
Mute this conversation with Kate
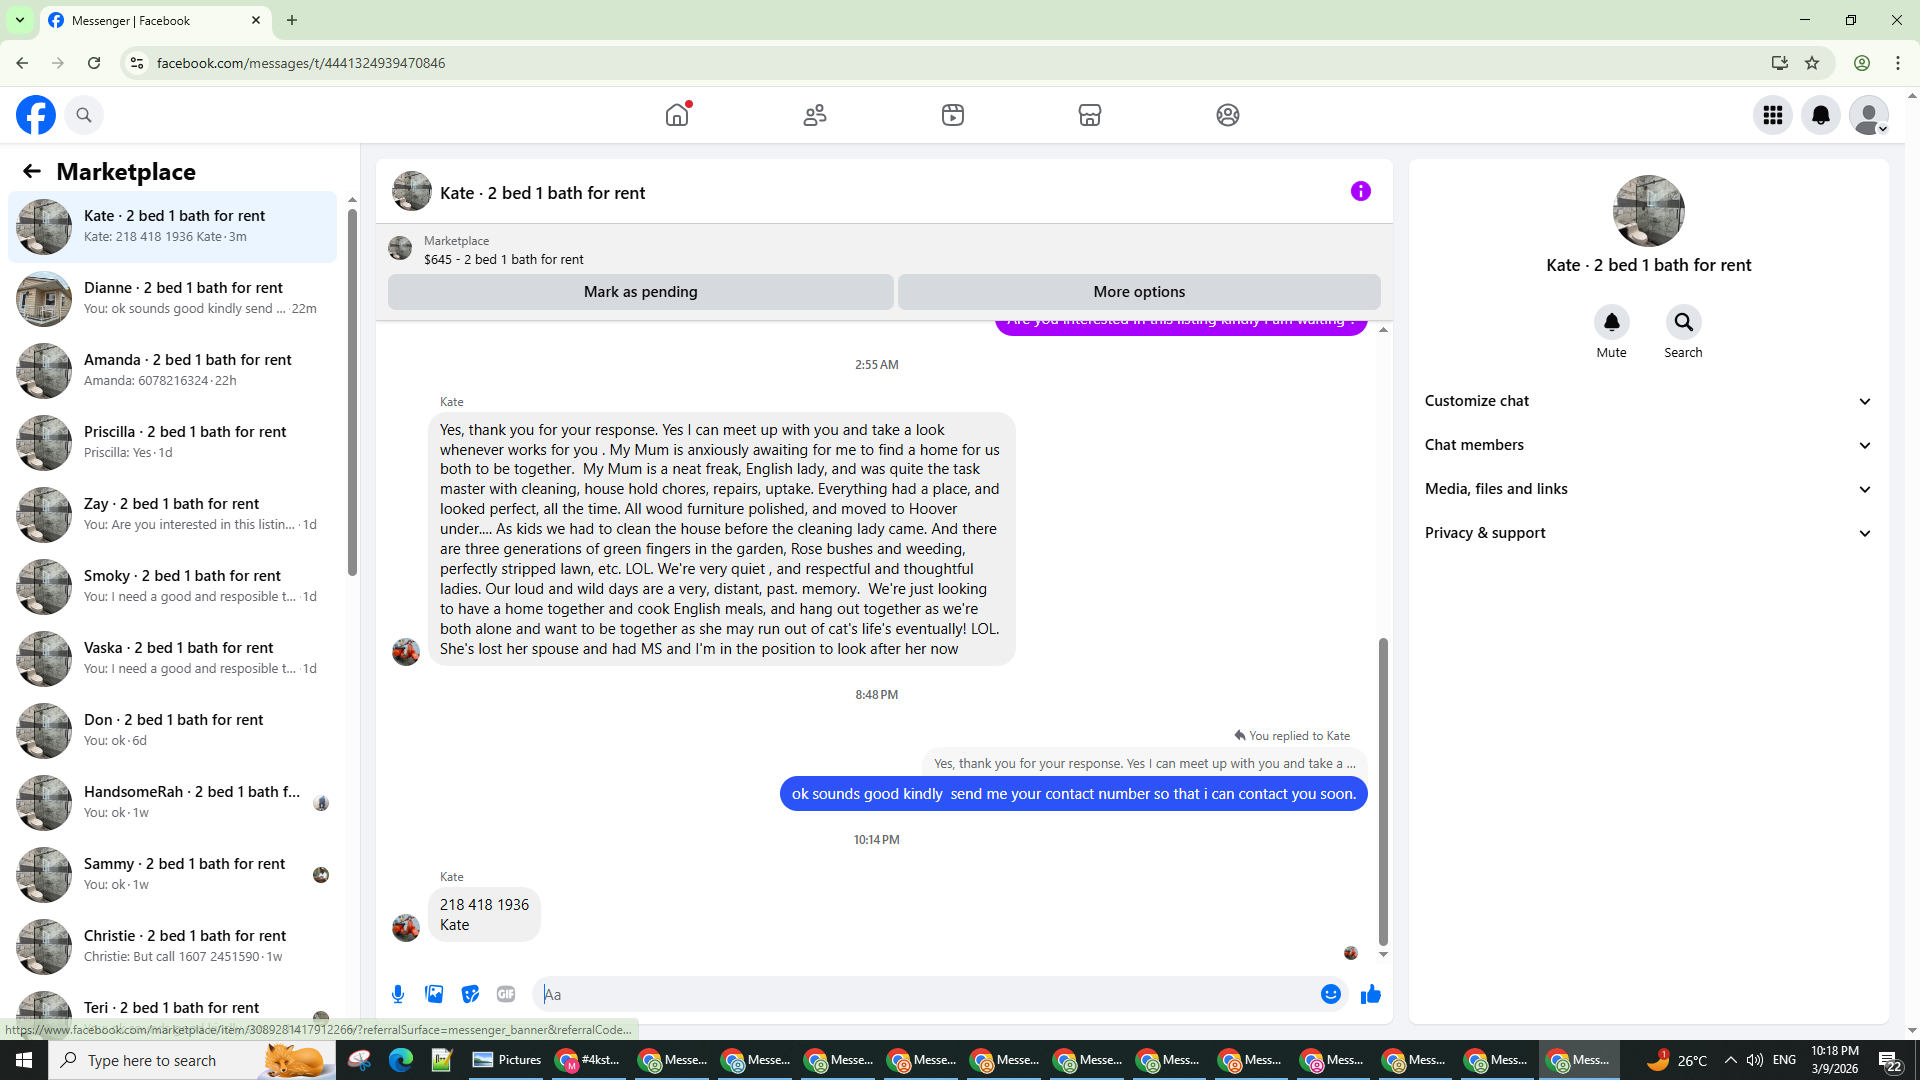click(x=1611, y=322)
